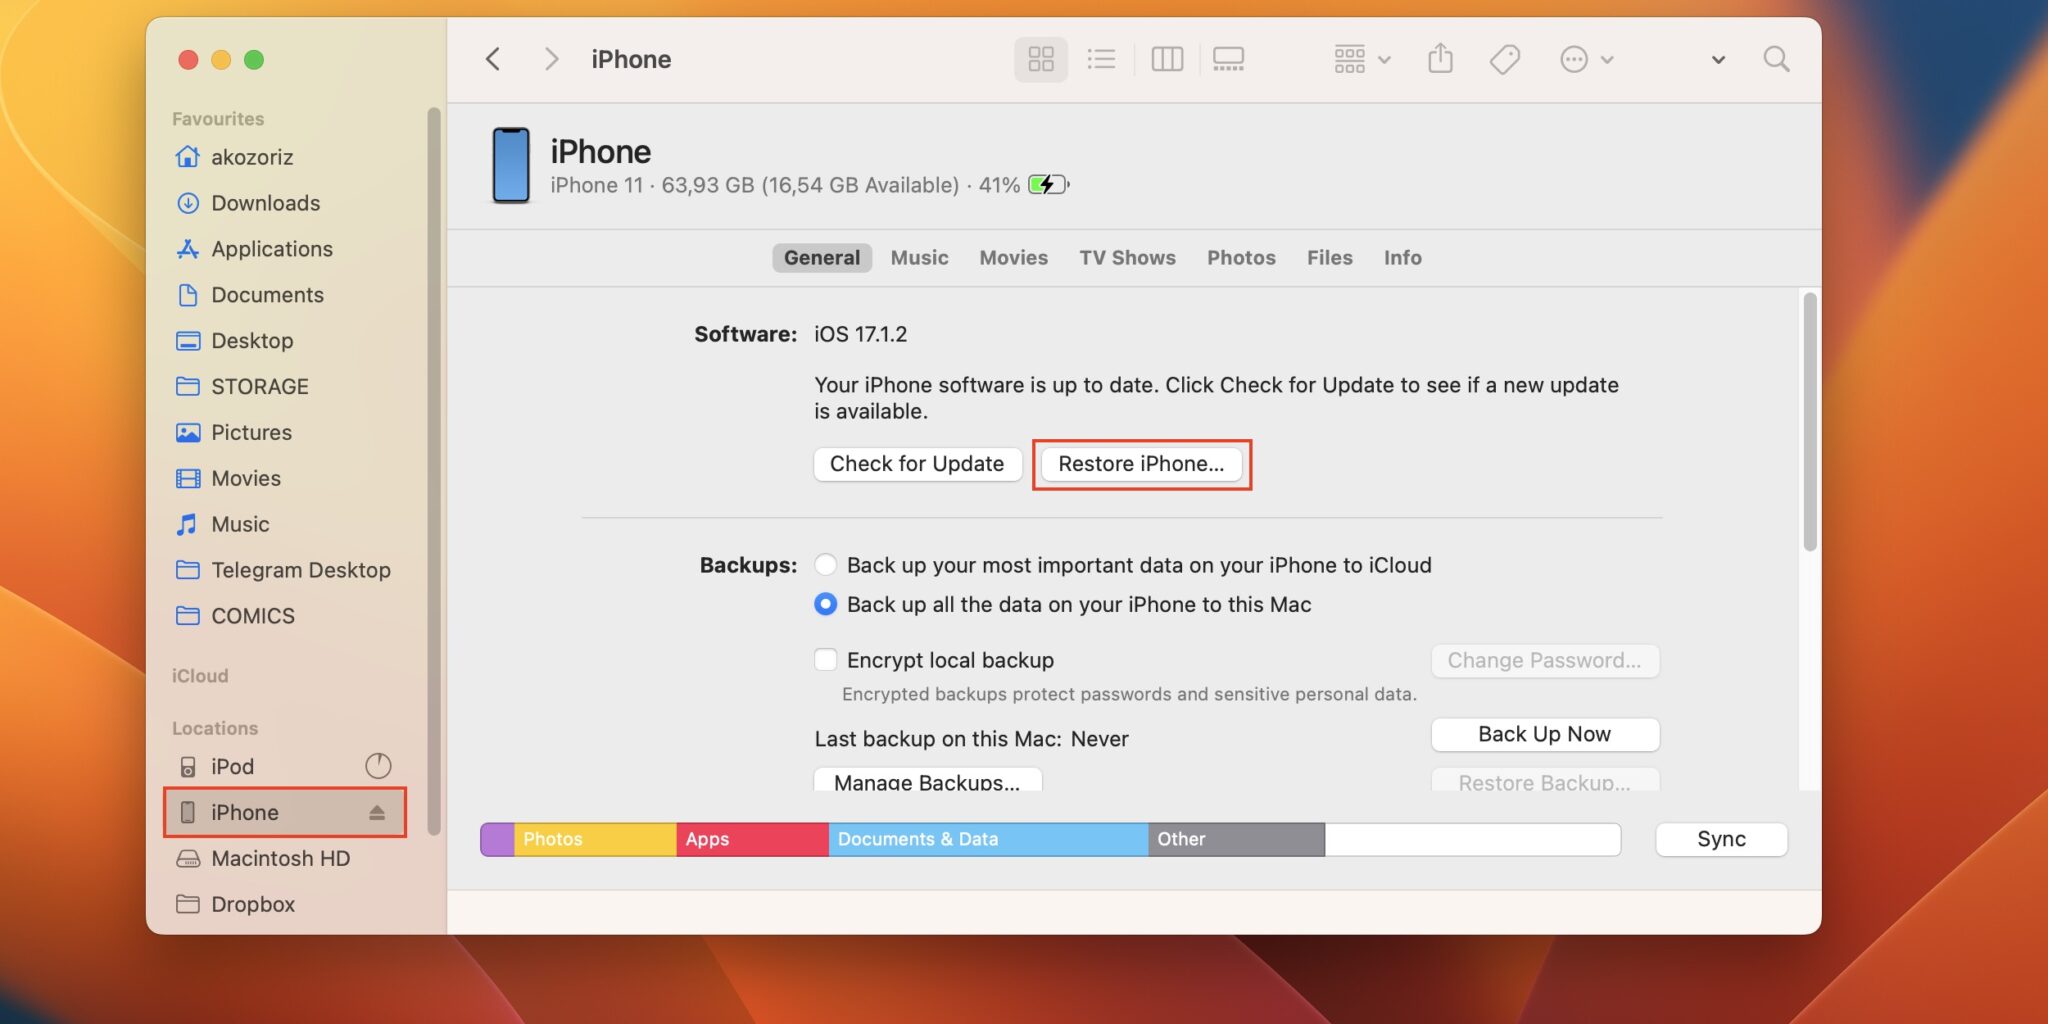Open the group-by options dropdown
Viewport: 2048px width, 1024px height.
(x=1361, y=59)
